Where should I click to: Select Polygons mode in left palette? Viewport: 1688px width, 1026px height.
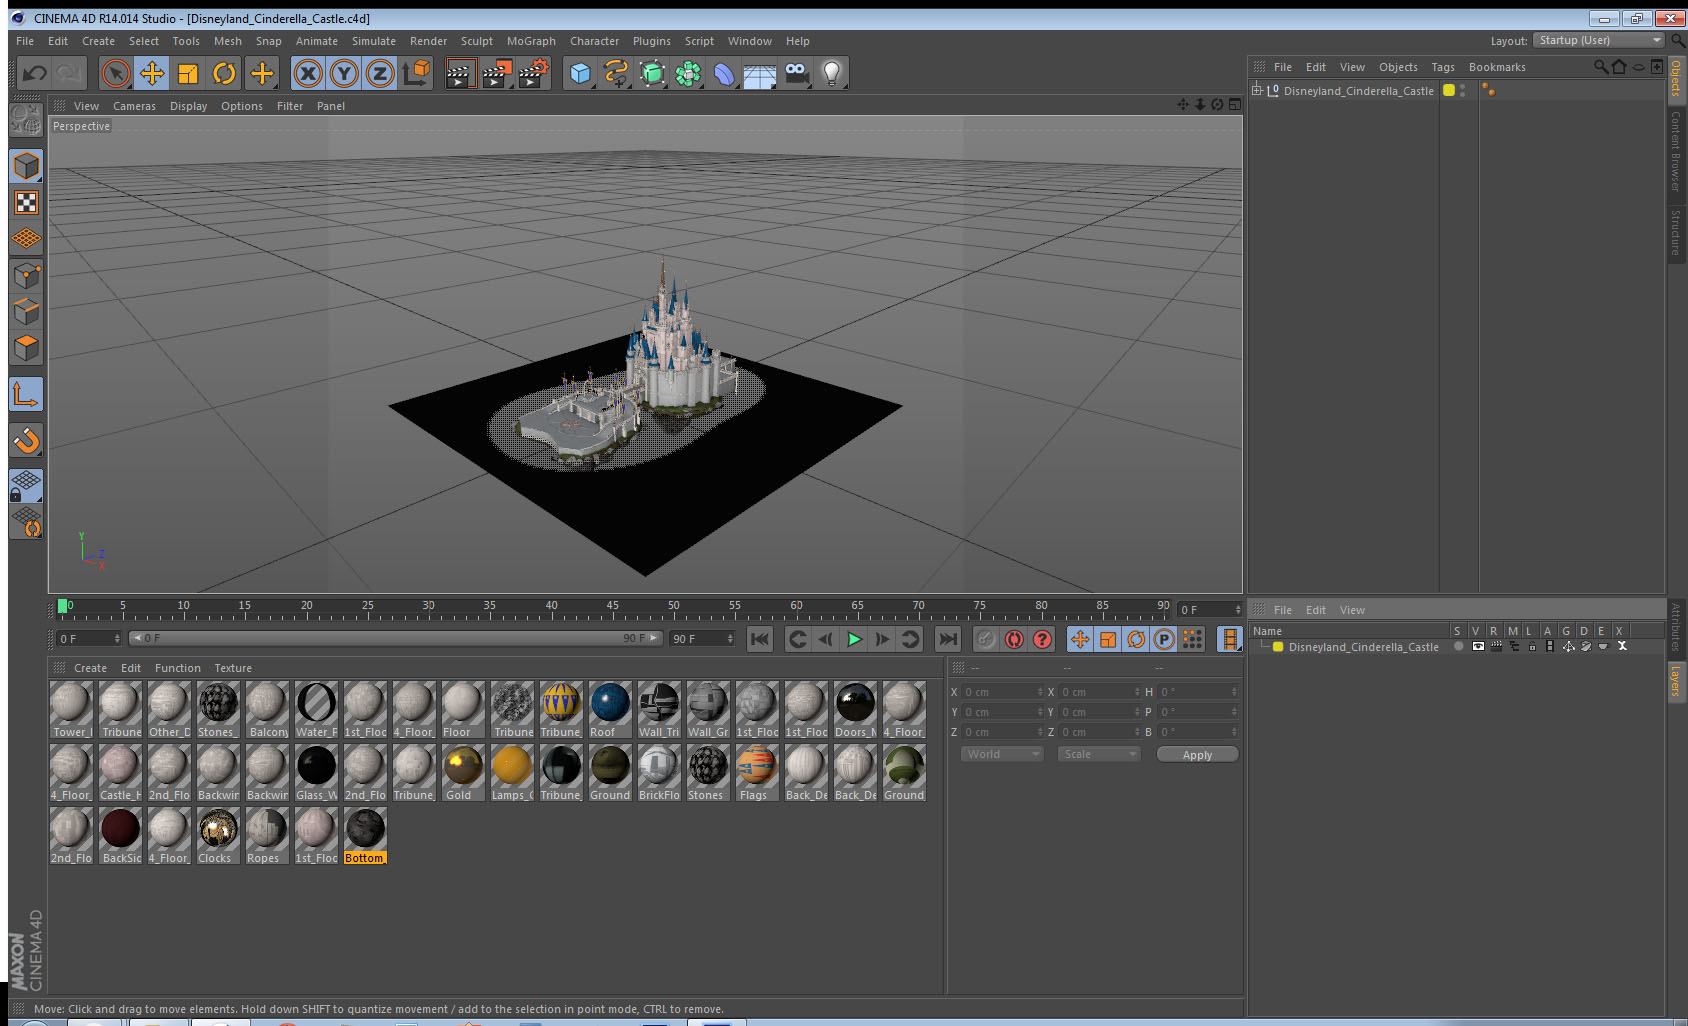26,348
